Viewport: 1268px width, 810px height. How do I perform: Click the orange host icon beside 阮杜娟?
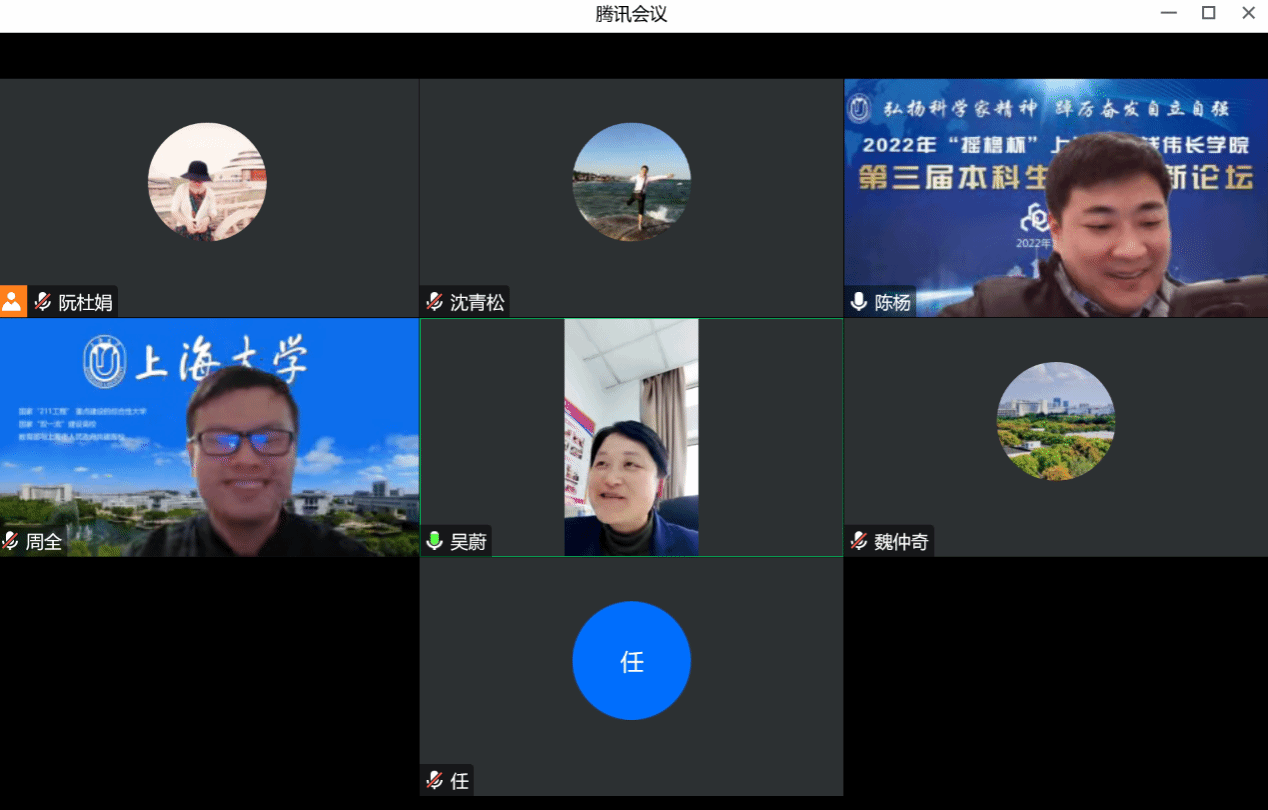click(13, 302)
